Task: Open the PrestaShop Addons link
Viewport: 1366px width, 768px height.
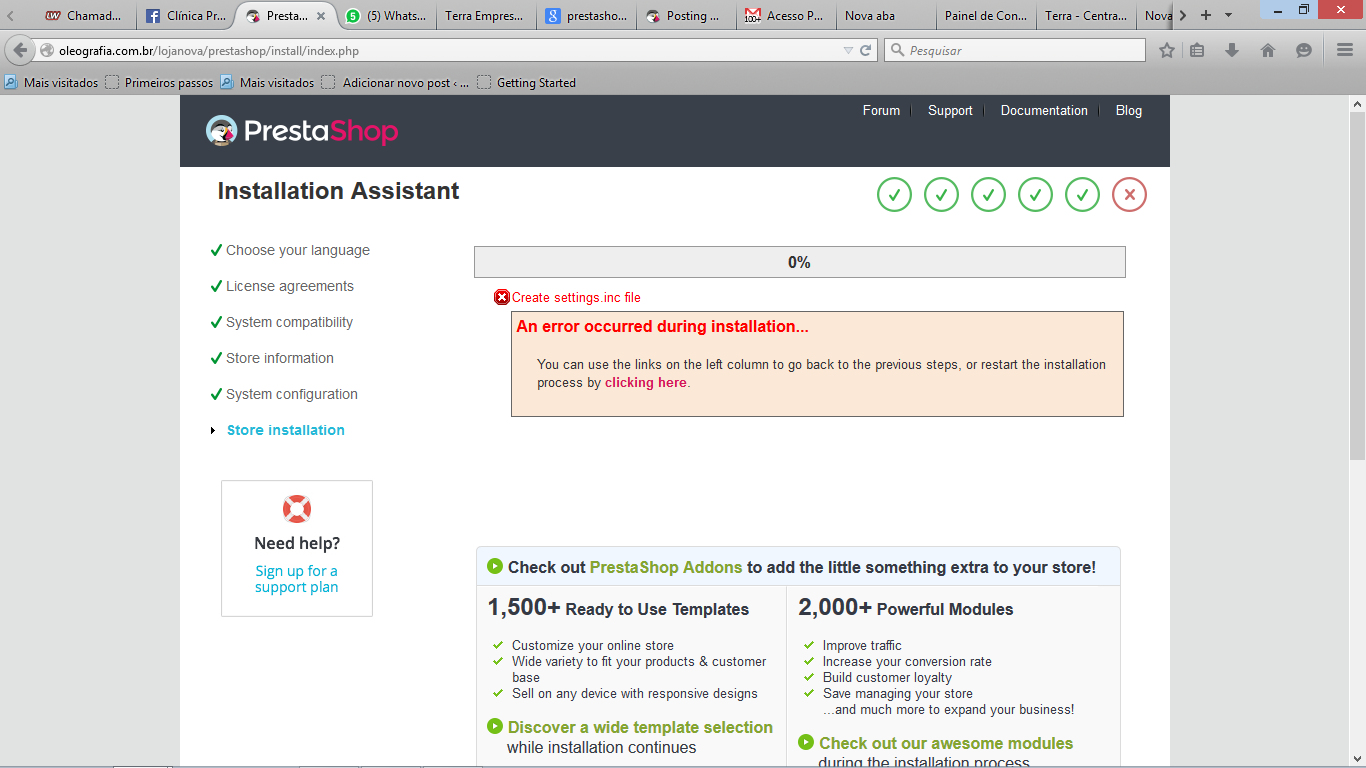Action: tap(666, 567)
